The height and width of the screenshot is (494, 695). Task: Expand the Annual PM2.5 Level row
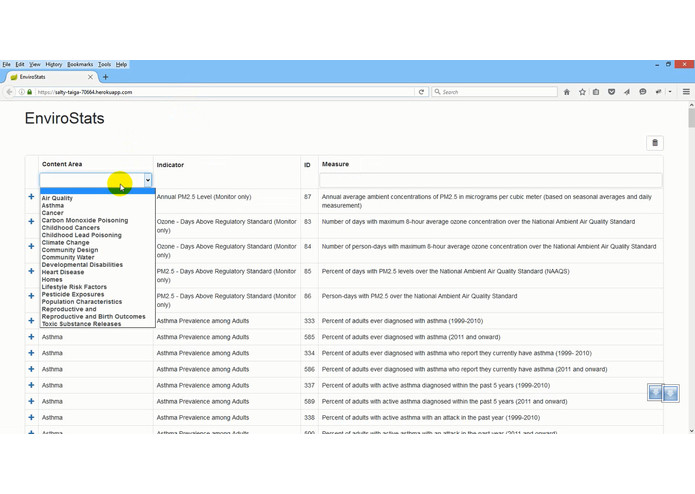pos(31,196)
